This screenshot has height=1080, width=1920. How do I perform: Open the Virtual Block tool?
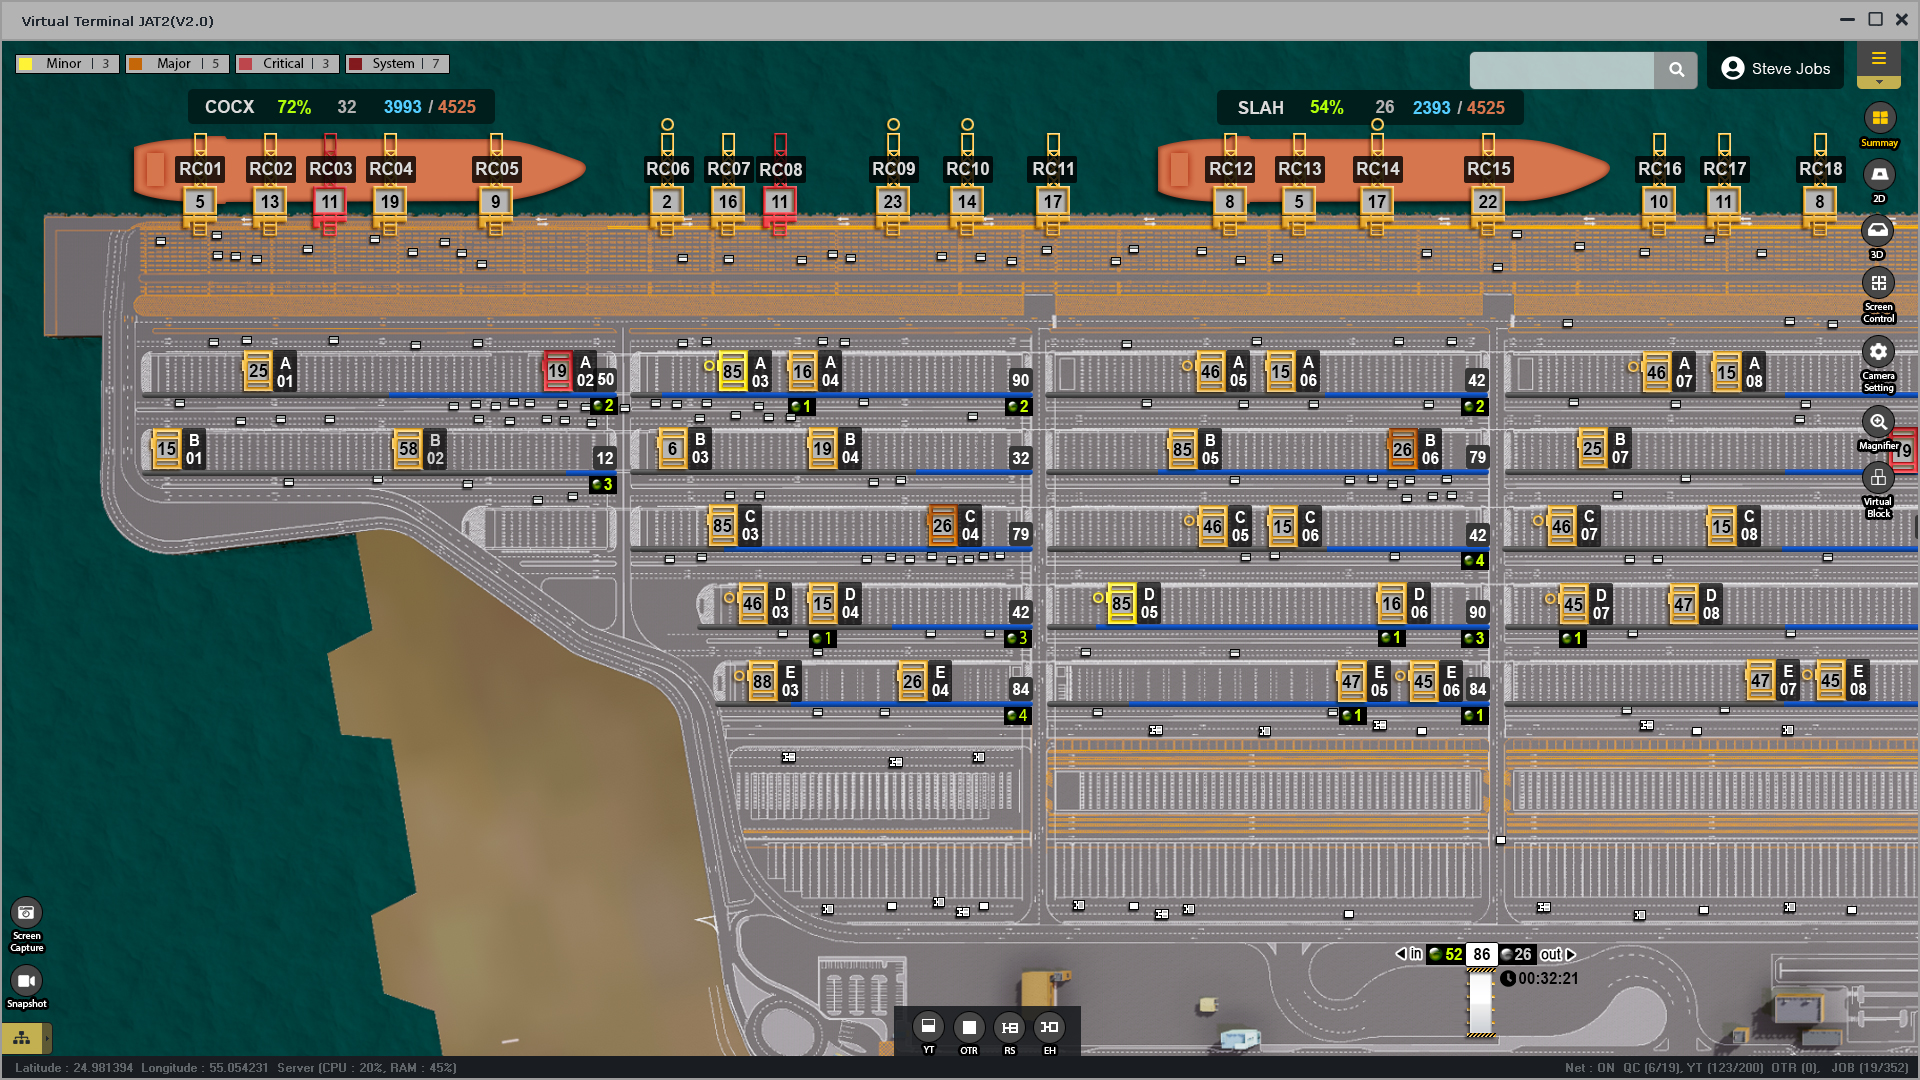(x=1878, y=478)
